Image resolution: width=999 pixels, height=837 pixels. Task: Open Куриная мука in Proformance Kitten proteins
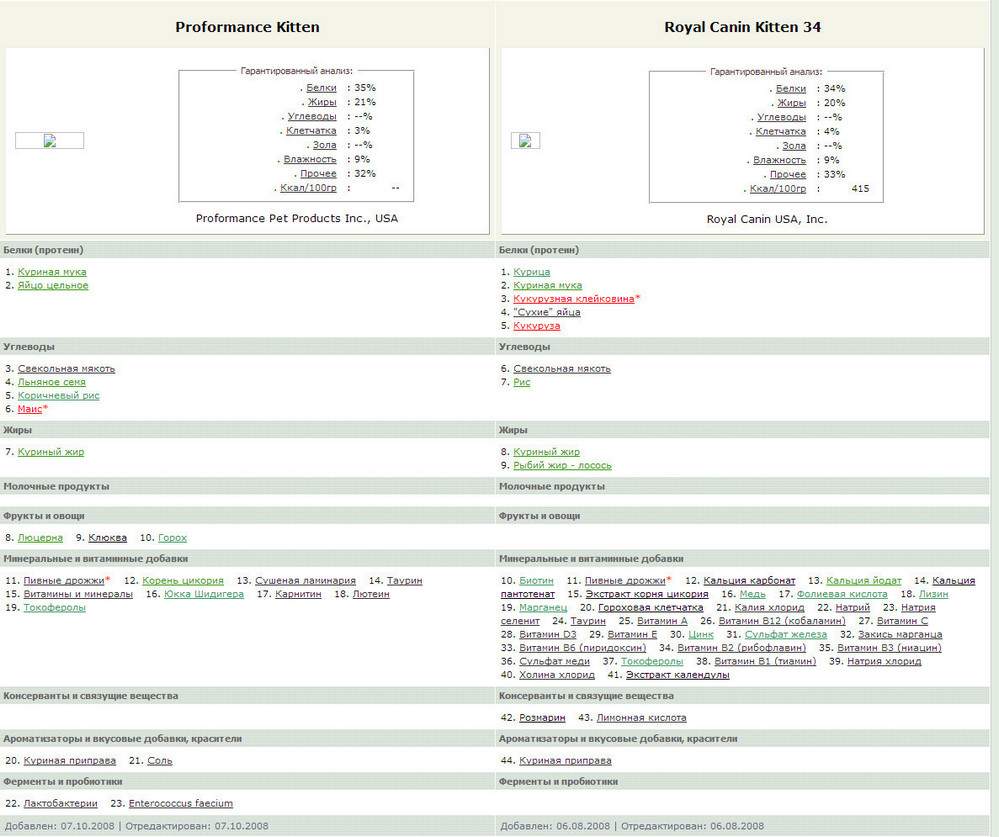[52, 272]
